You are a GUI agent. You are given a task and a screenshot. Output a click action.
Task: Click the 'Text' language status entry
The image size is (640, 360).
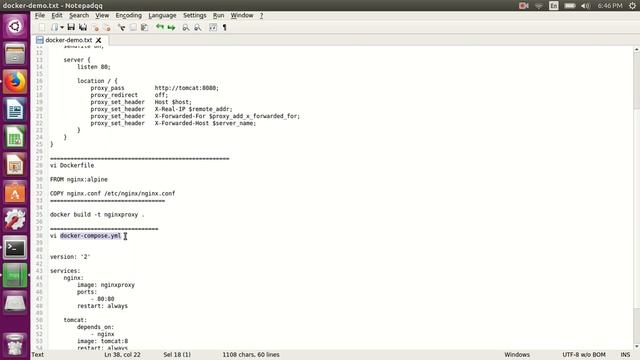point(38,355)
